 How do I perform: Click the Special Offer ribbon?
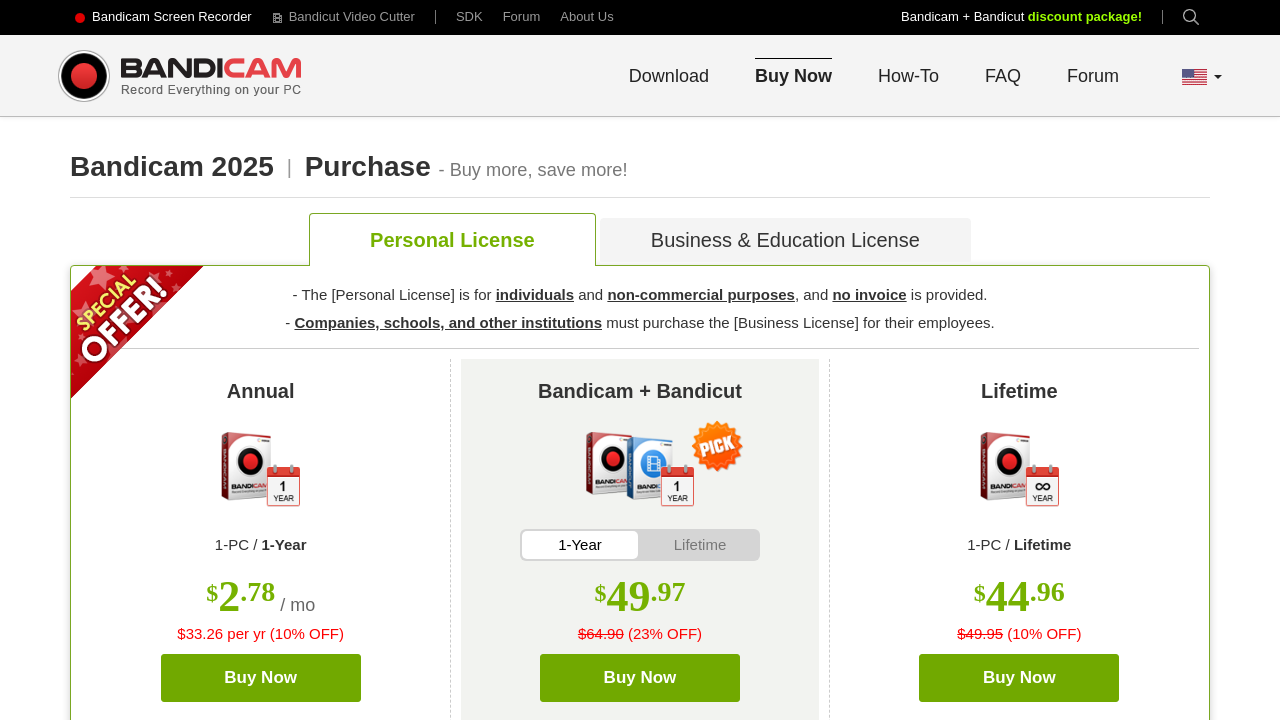point(124,318)
